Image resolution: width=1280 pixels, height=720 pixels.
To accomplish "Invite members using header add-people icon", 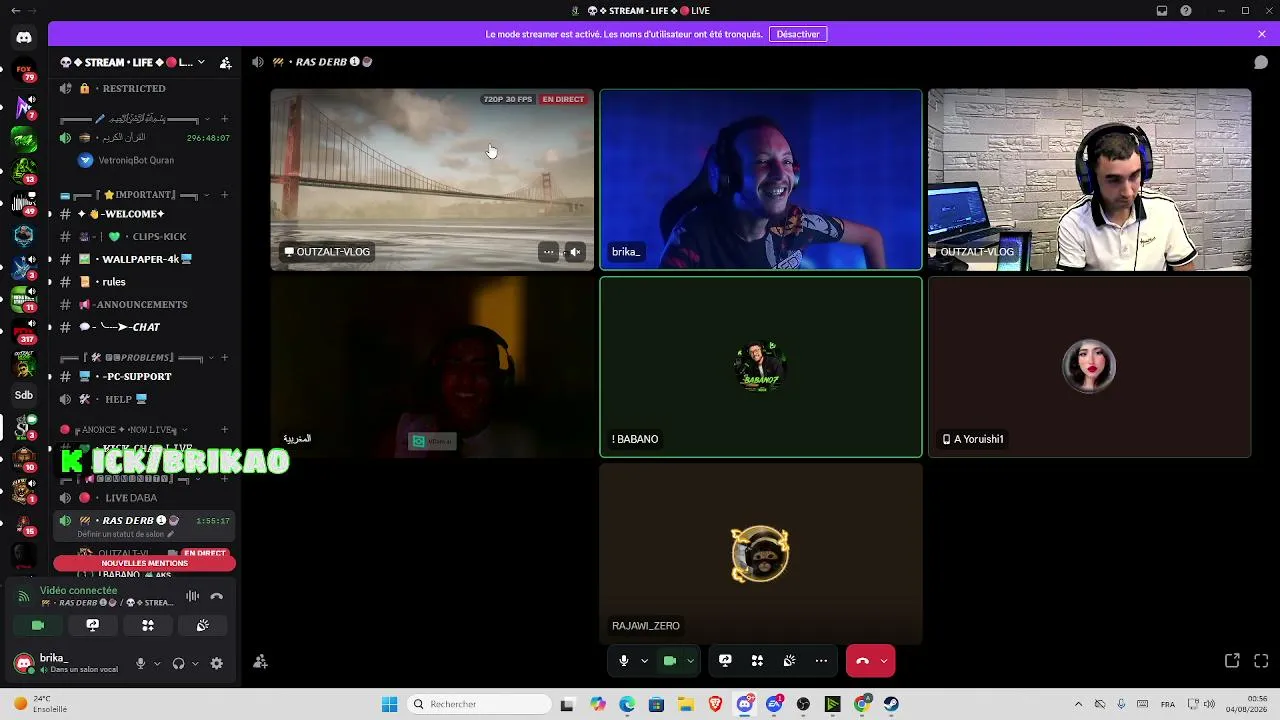I will 226,62.
